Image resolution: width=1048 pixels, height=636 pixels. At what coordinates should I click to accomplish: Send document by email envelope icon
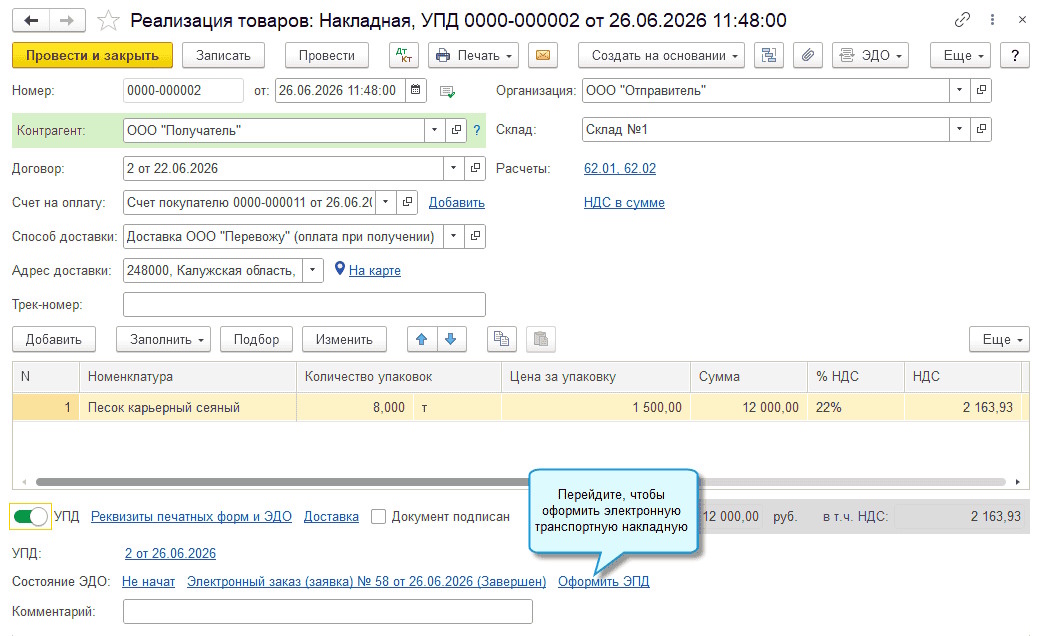click(543, 55)
